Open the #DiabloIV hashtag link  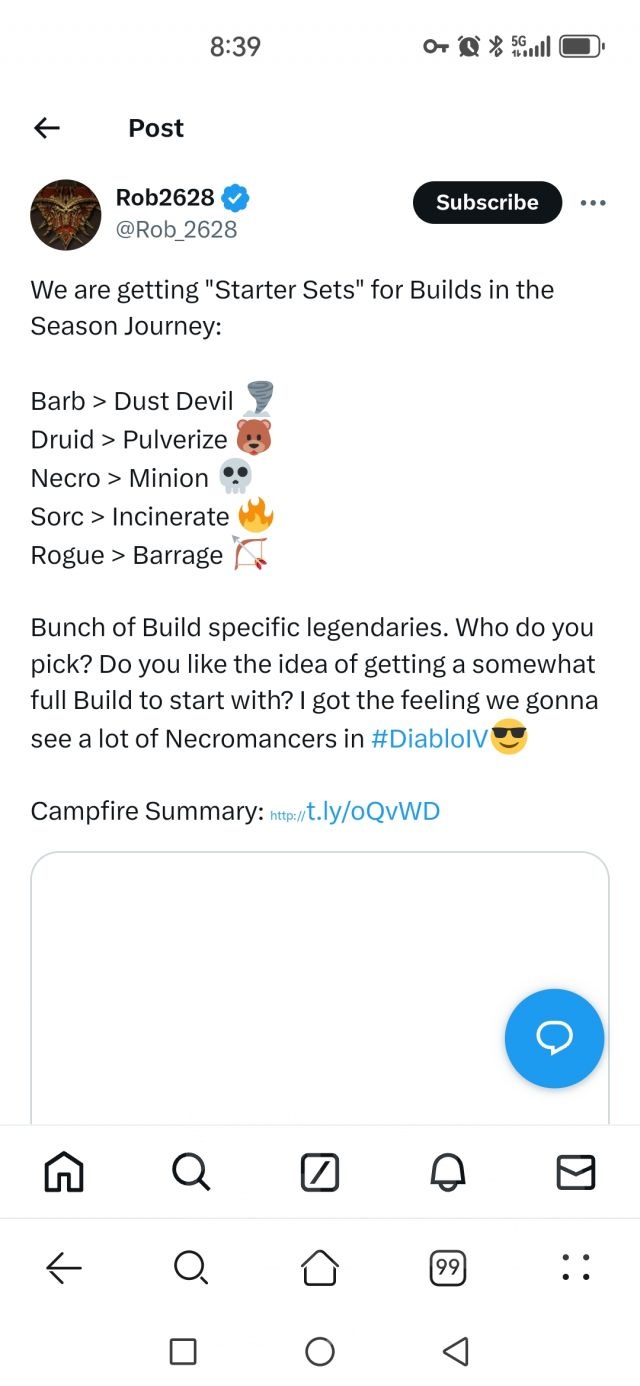pyautogui.click(x=429, y=739)
